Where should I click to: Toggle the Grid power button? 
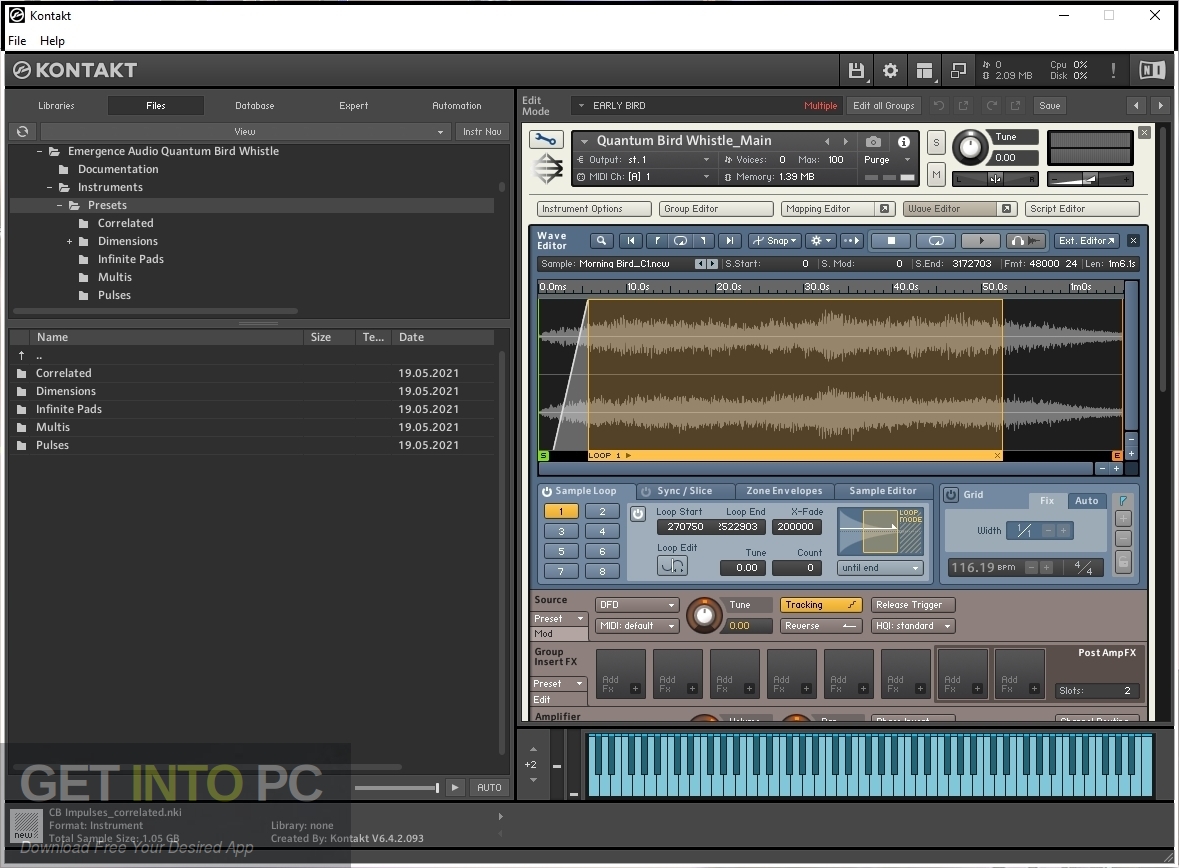[950, 495]
